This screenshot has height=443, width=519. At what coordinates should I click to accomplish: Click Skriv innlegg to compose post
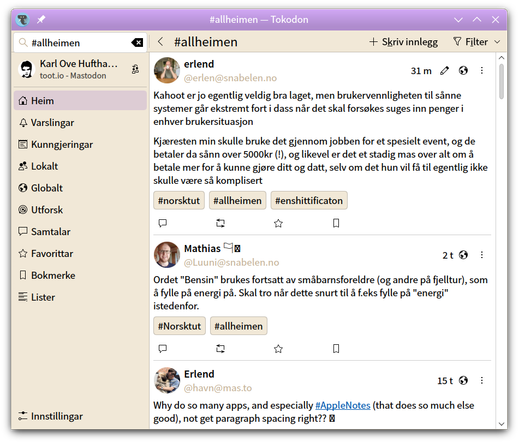[403, 42]
